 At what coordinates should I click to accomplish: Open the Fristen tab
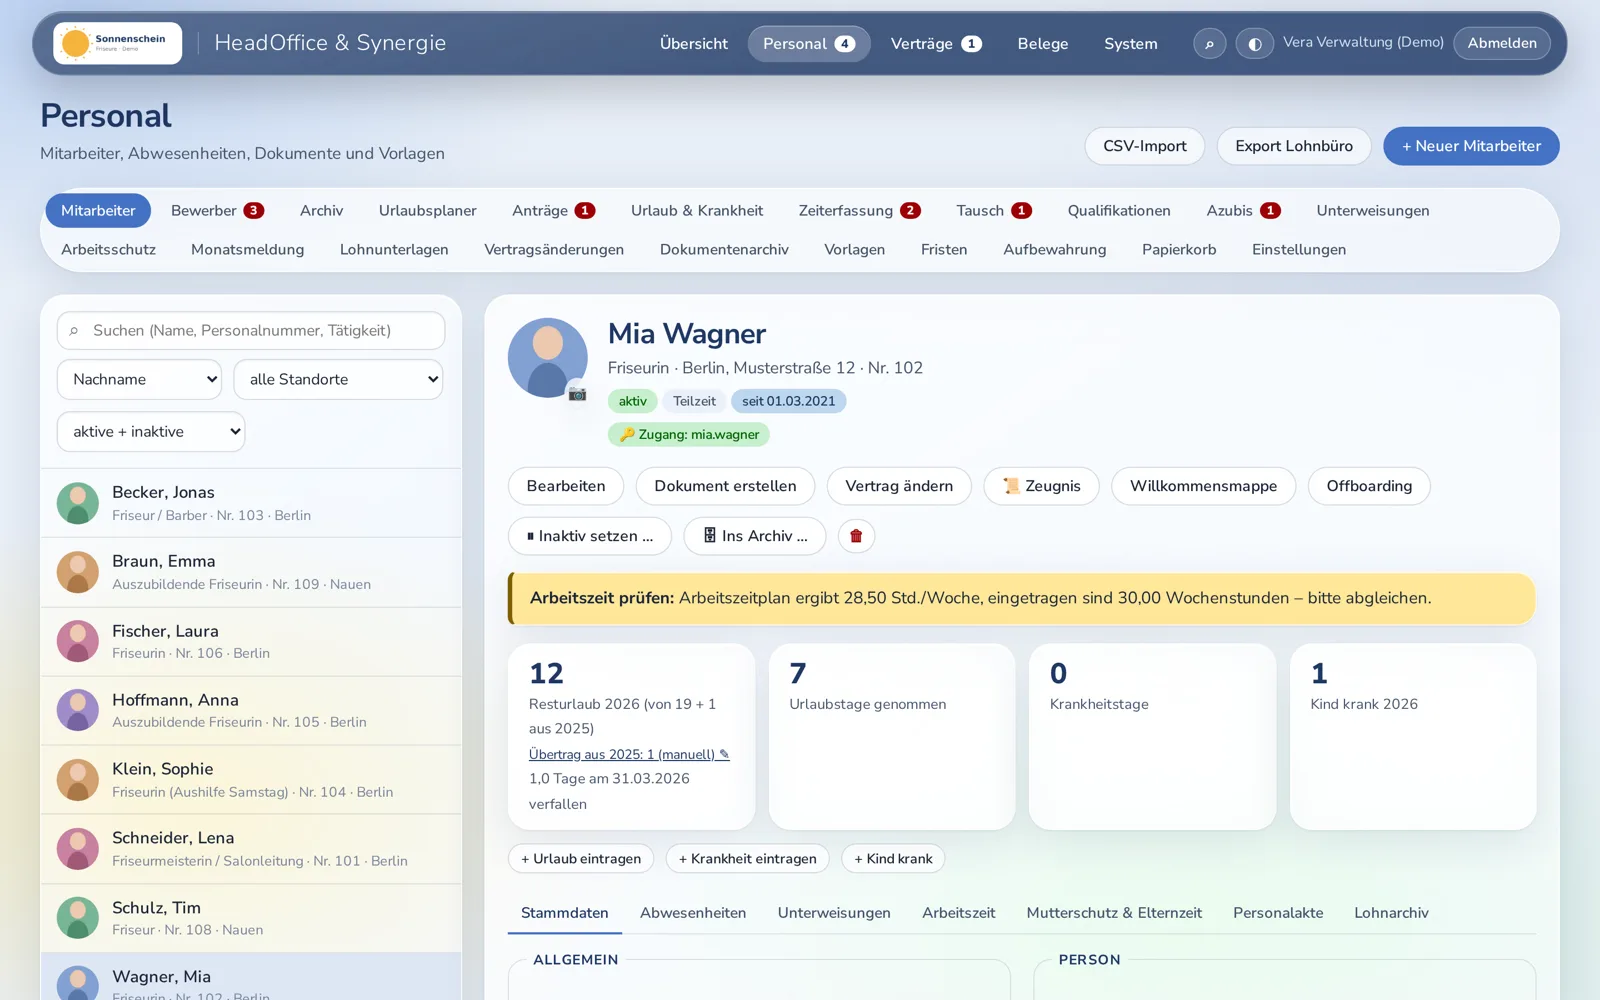click(944, 250)
